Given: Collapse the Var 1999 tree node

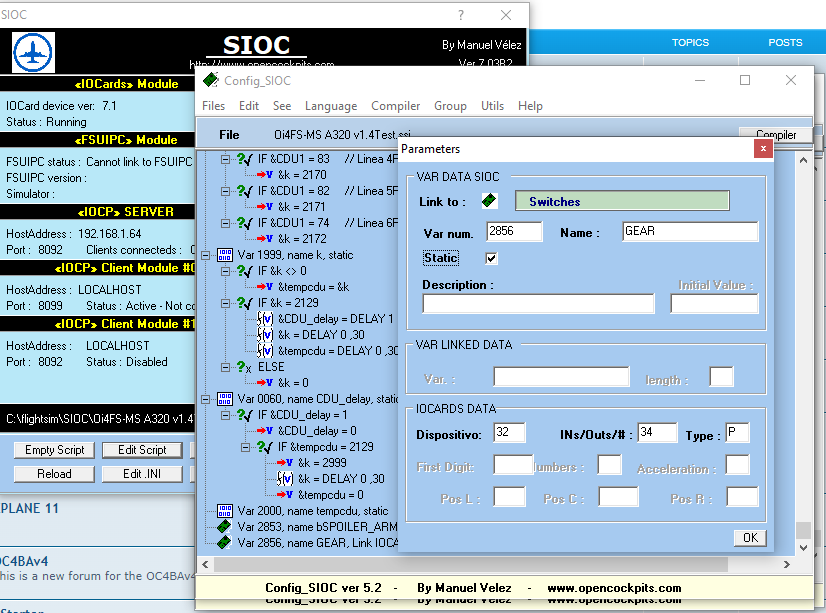Looking at the screenshot, I should pos(207,256).
